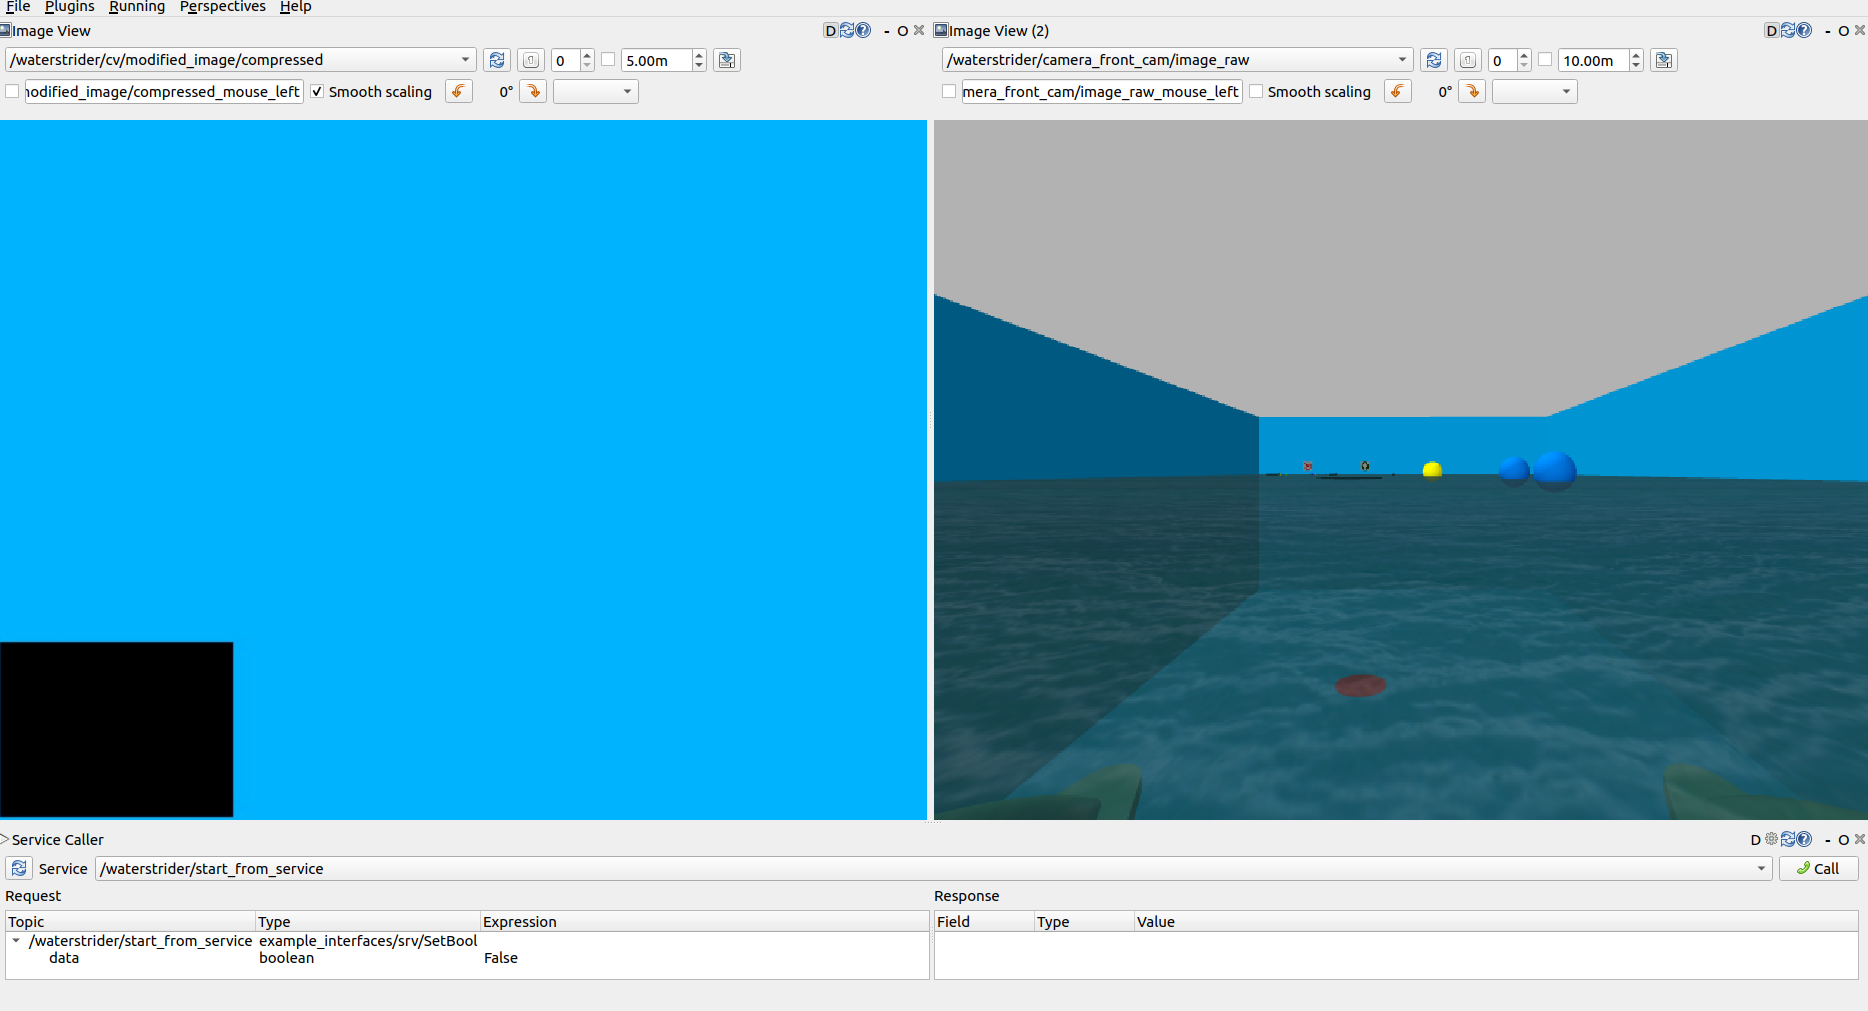Increase the num gridlines value in left view
This screenshot has width=1868, height=1011.
[587, 55]
